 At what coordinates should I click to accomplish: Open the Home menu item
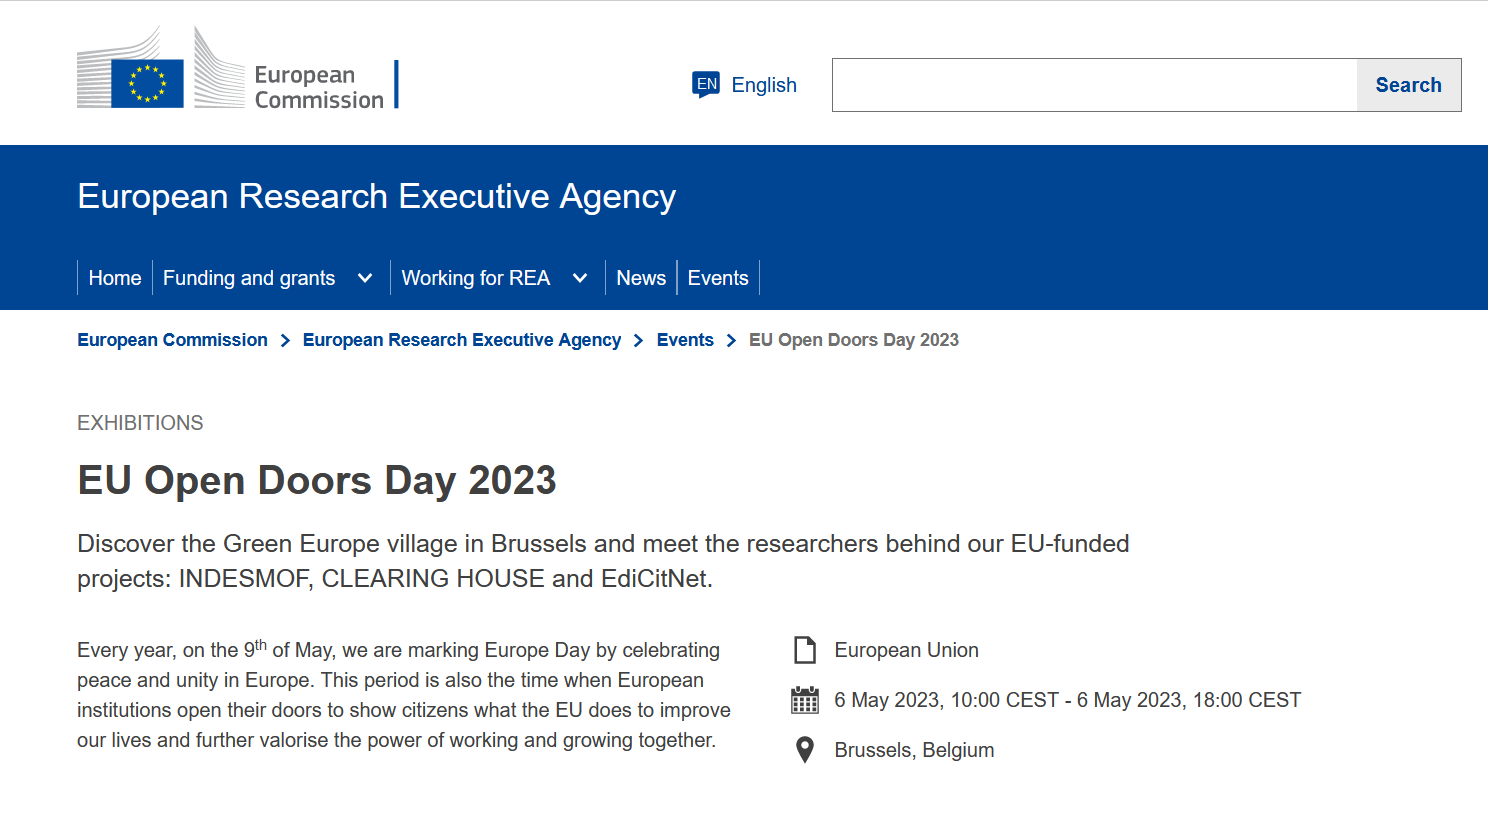(115, 278)
